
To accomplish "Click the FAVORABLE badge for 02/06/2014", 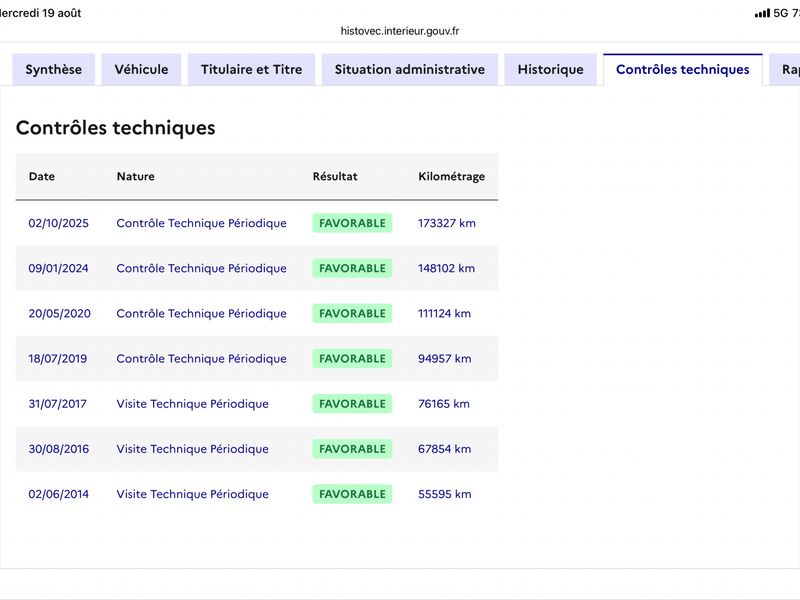I will [x=352, y=494].
